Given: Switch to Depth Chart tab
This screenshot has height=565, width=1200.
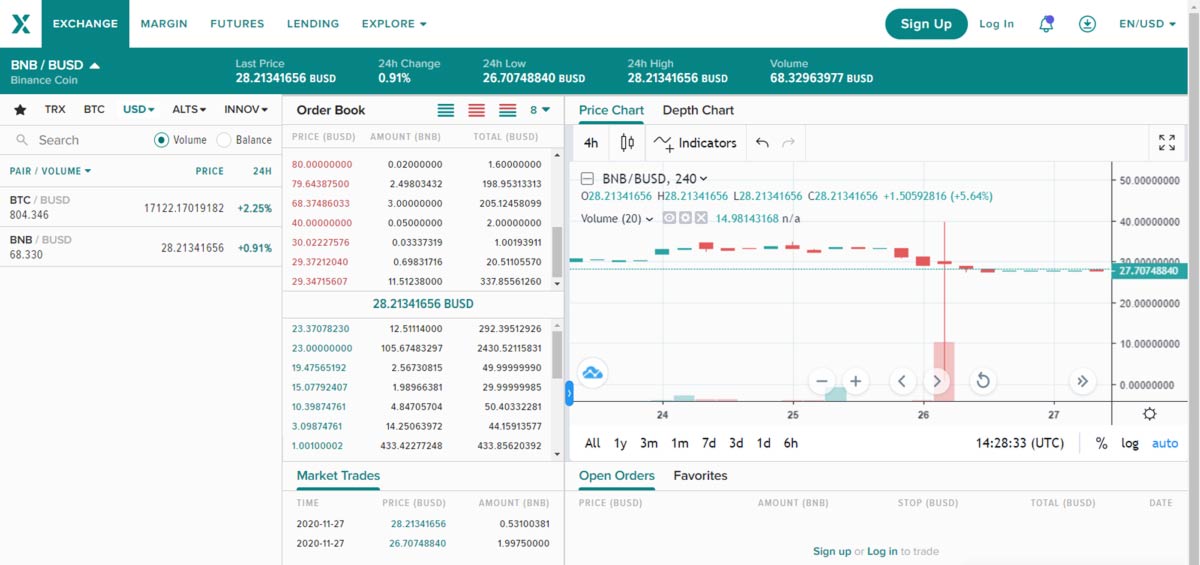Looking at the screenshot, I should (x=698, y=110).
